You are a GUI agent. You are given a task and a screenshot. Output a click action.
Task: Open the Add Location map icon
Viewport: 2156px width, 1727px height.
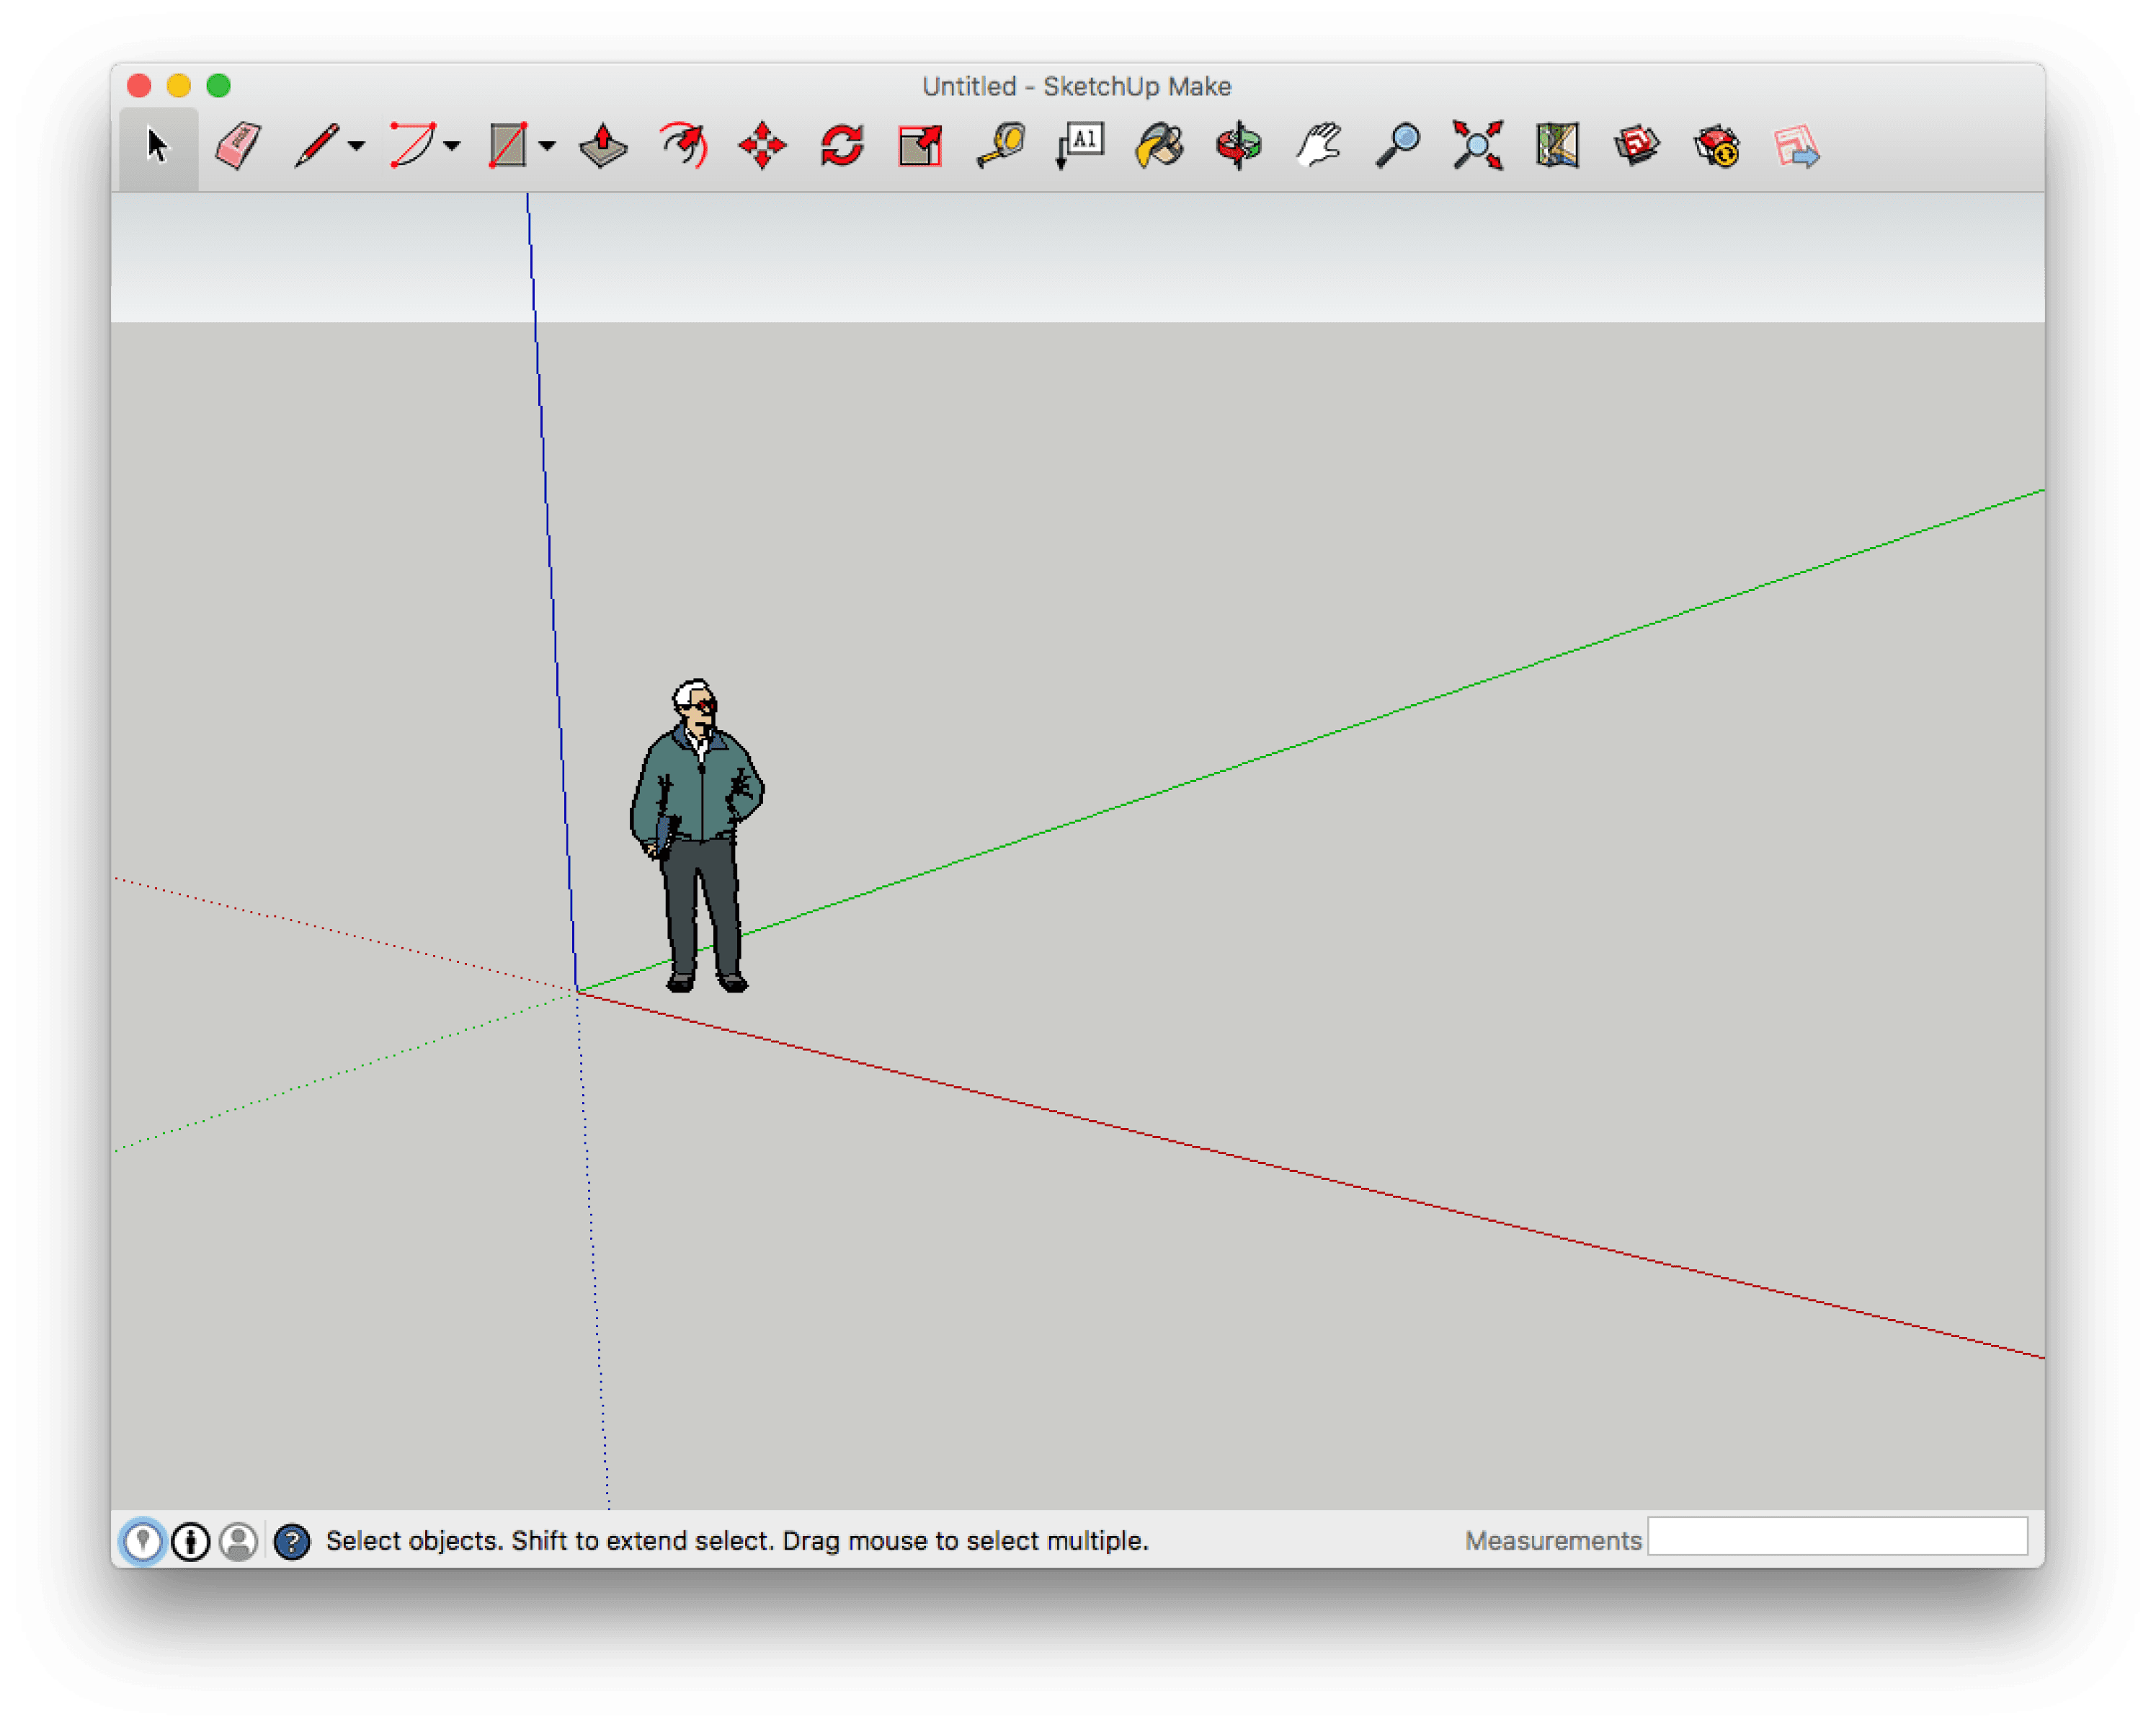tap(1558, 146)
